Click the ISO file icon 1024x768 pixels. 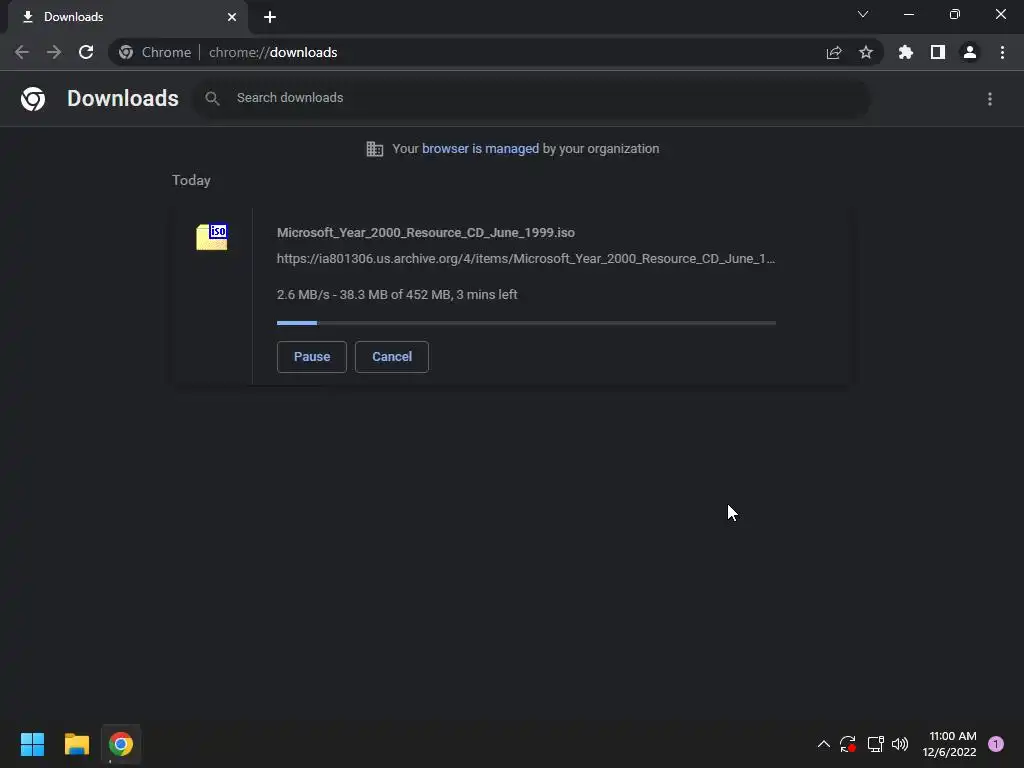[212, 236]
